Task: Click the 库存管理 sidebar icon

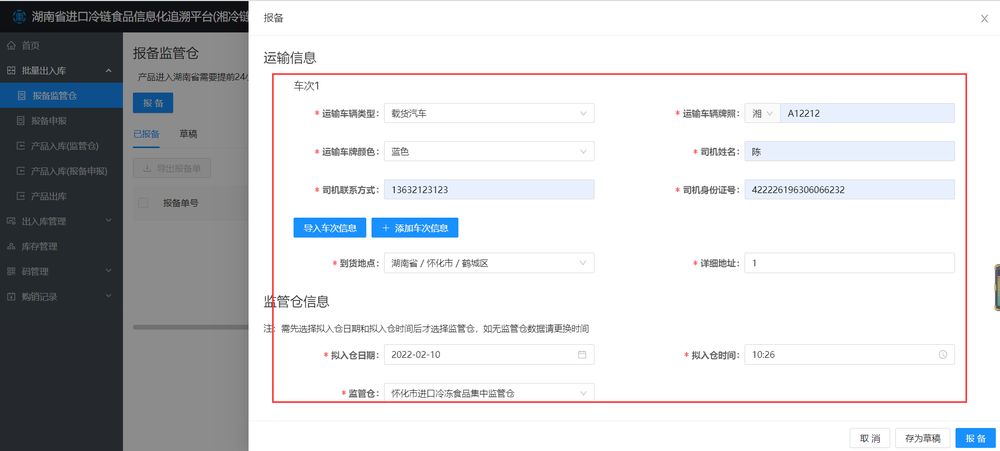Action: (12, 246)
